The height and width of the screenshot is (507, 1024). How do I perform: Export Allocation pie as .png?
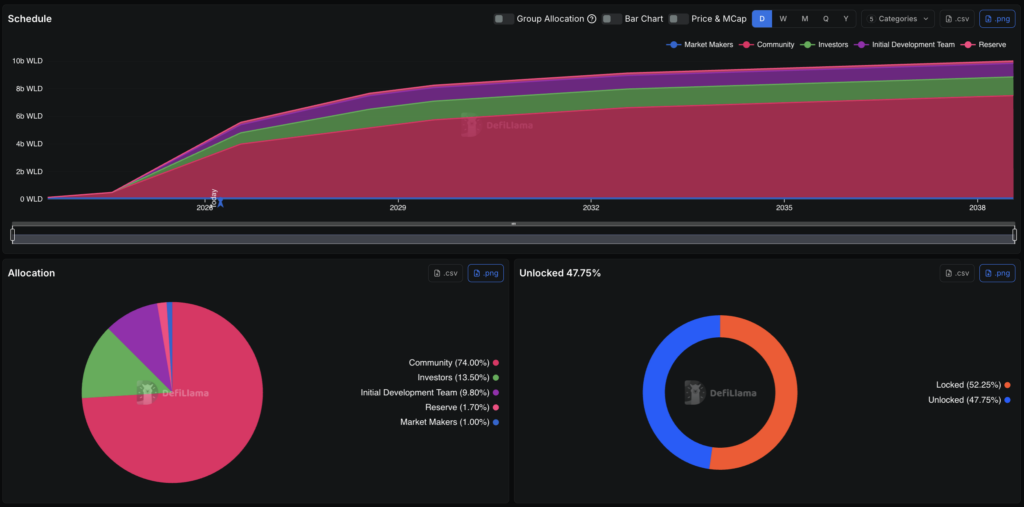(485, 273)
